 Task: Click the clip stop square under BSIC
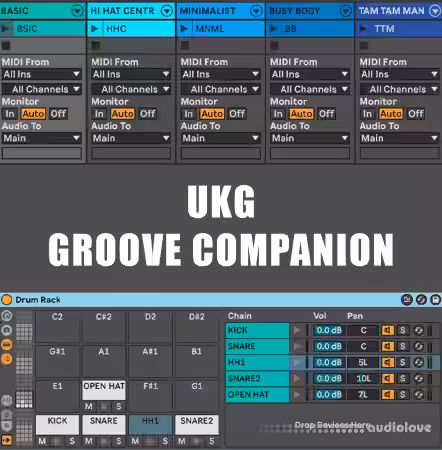click(x=6, y=45)
